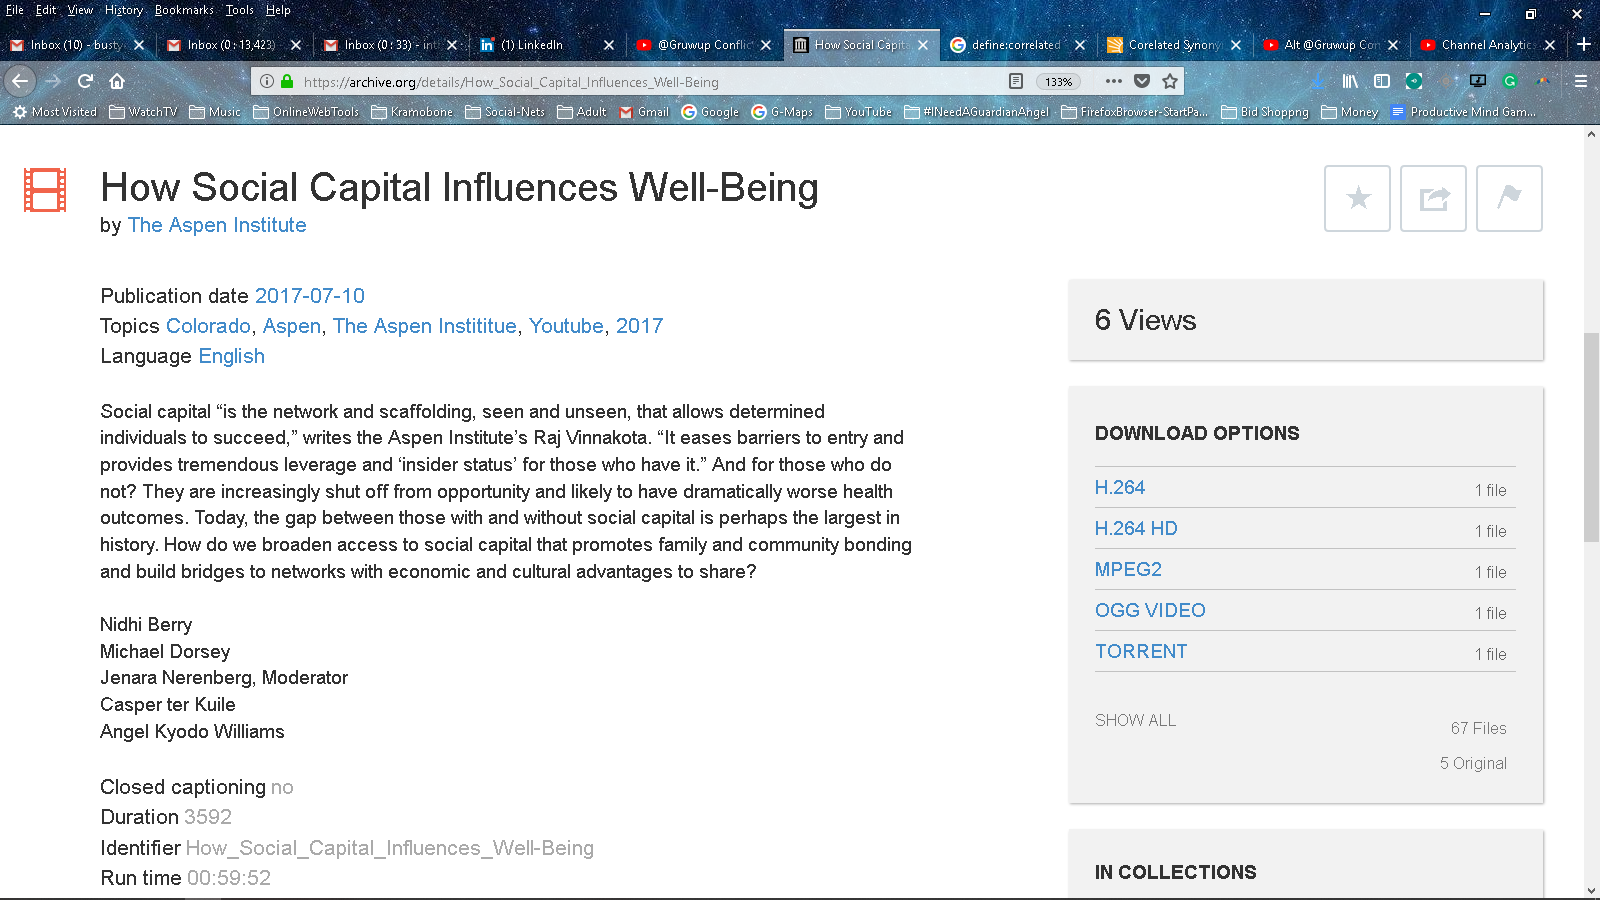Viewport: 1600px width, 900px height.
Task: Reset the 133% zoom level indicator
Action: pyautogui.click(x=1058, y=82)
